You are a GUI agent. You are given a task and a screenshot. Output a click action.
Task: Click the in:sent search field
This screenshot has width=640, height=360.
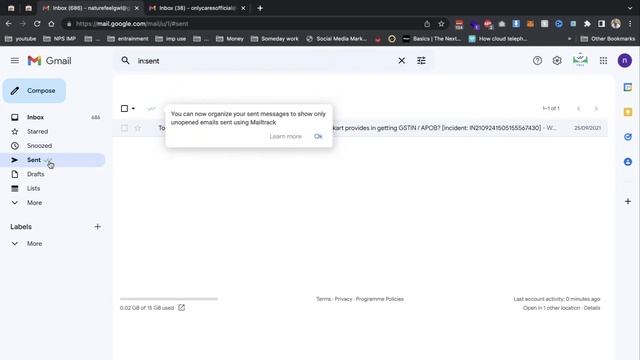coord(261,61)
